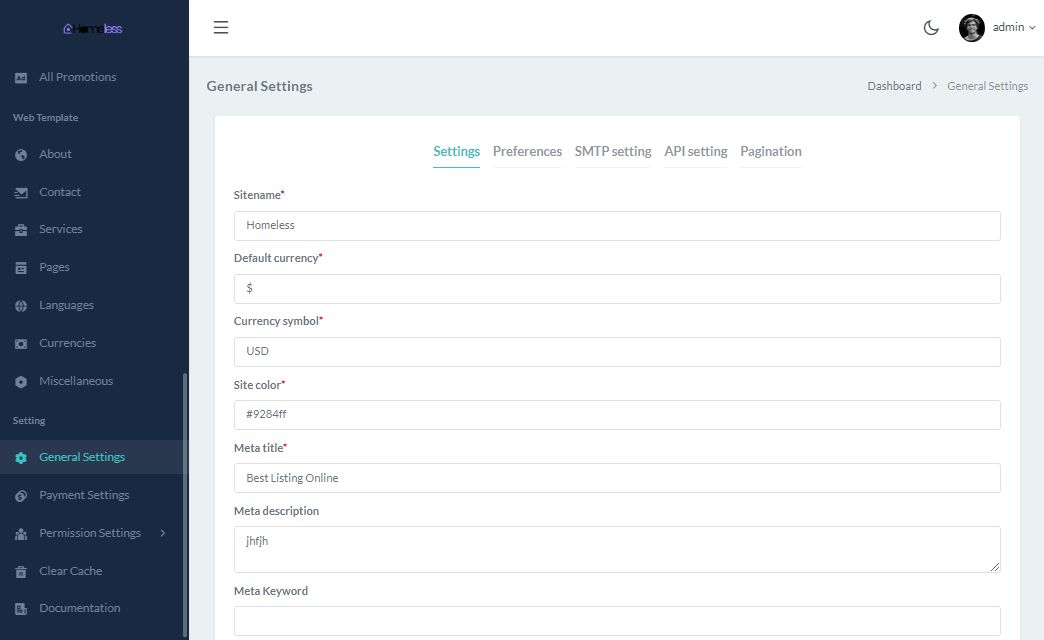Open the API setting tab
The width and height of the screenshot is (1044, 640).
pos(696,151)
